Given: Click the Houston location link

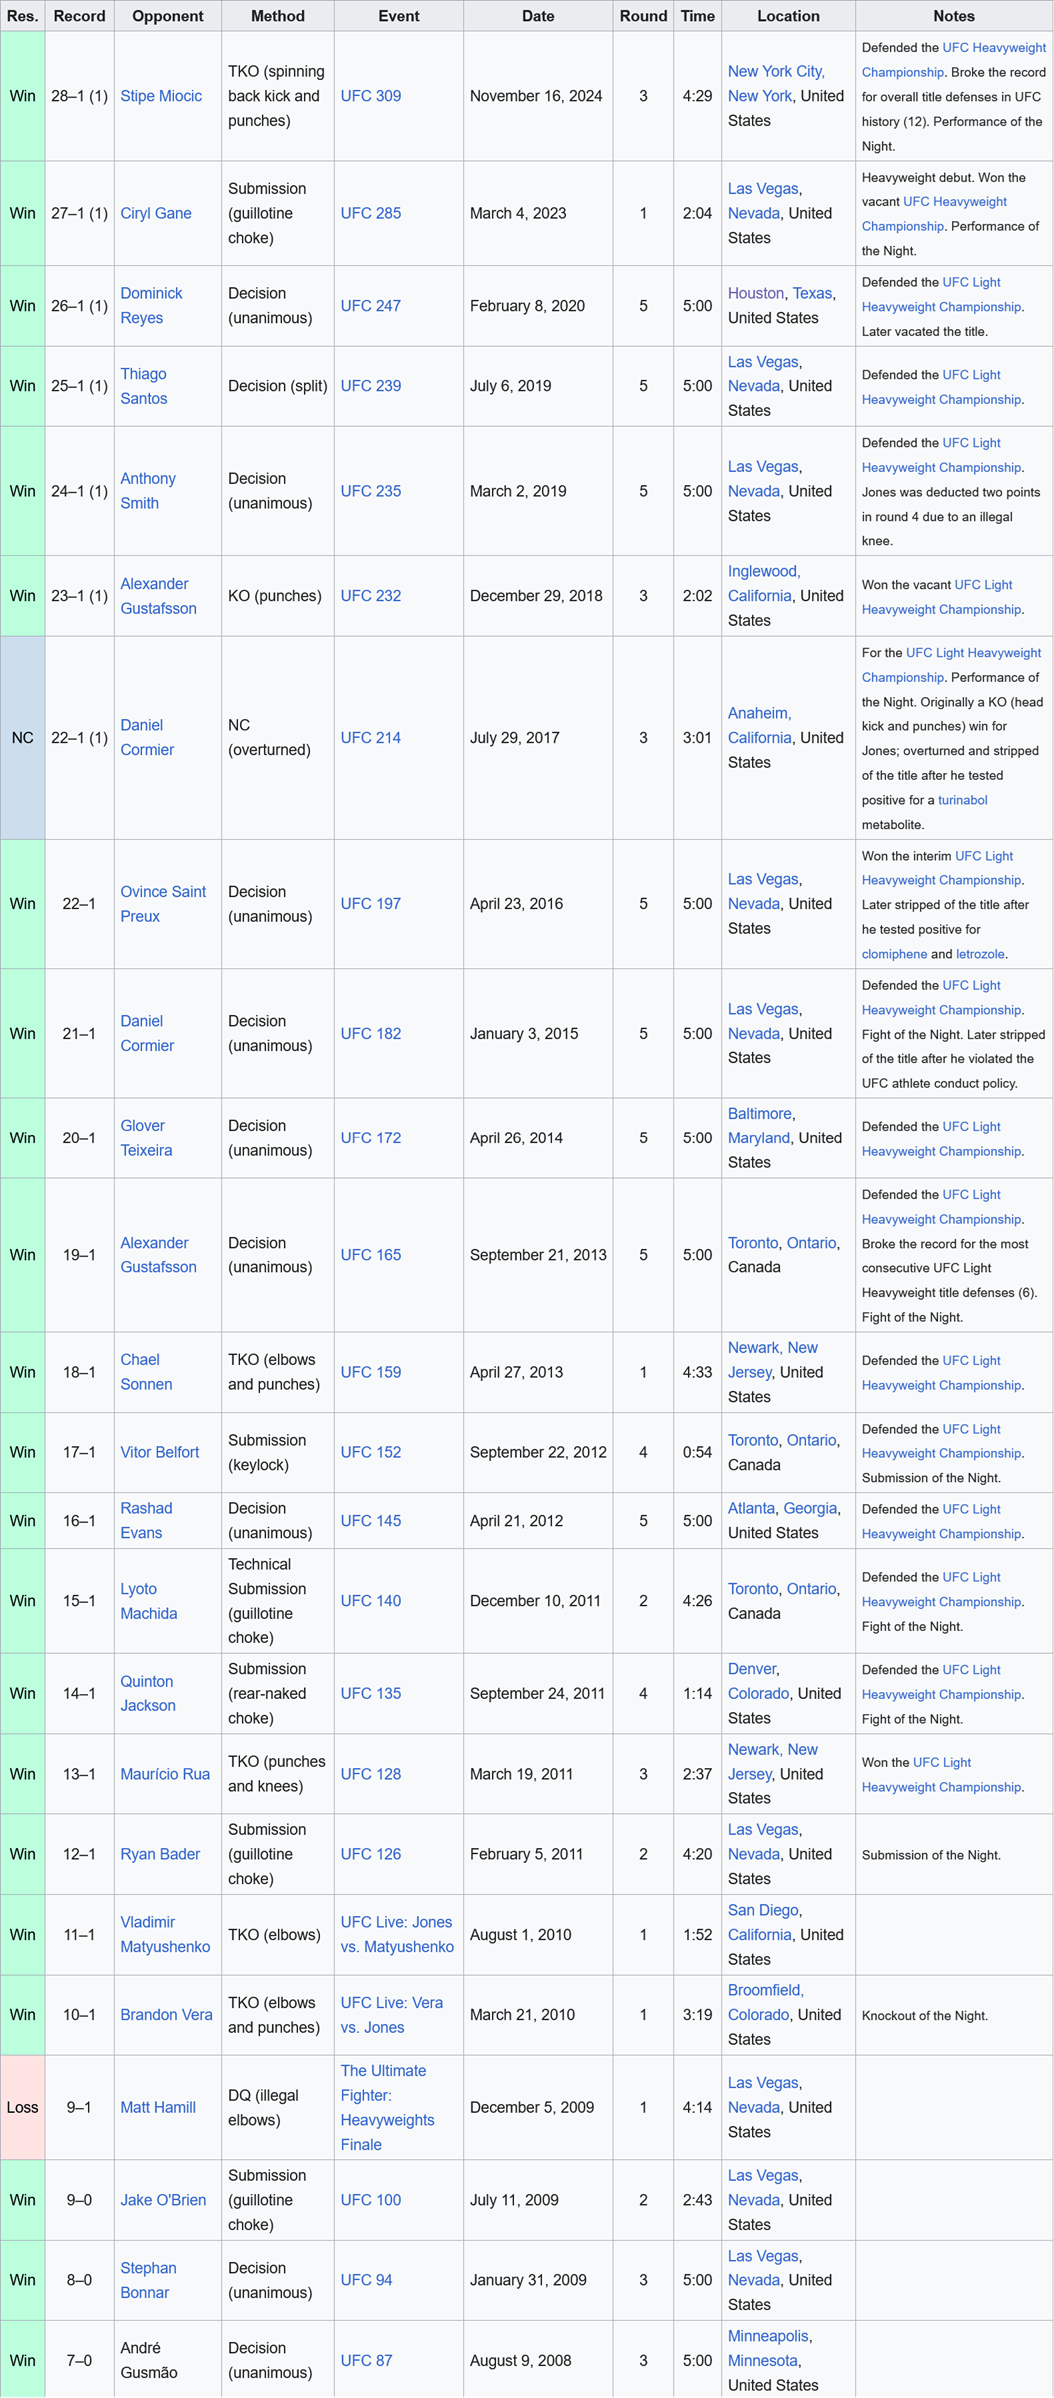Looking at the screenshot, I should click(x=756, y=293).
